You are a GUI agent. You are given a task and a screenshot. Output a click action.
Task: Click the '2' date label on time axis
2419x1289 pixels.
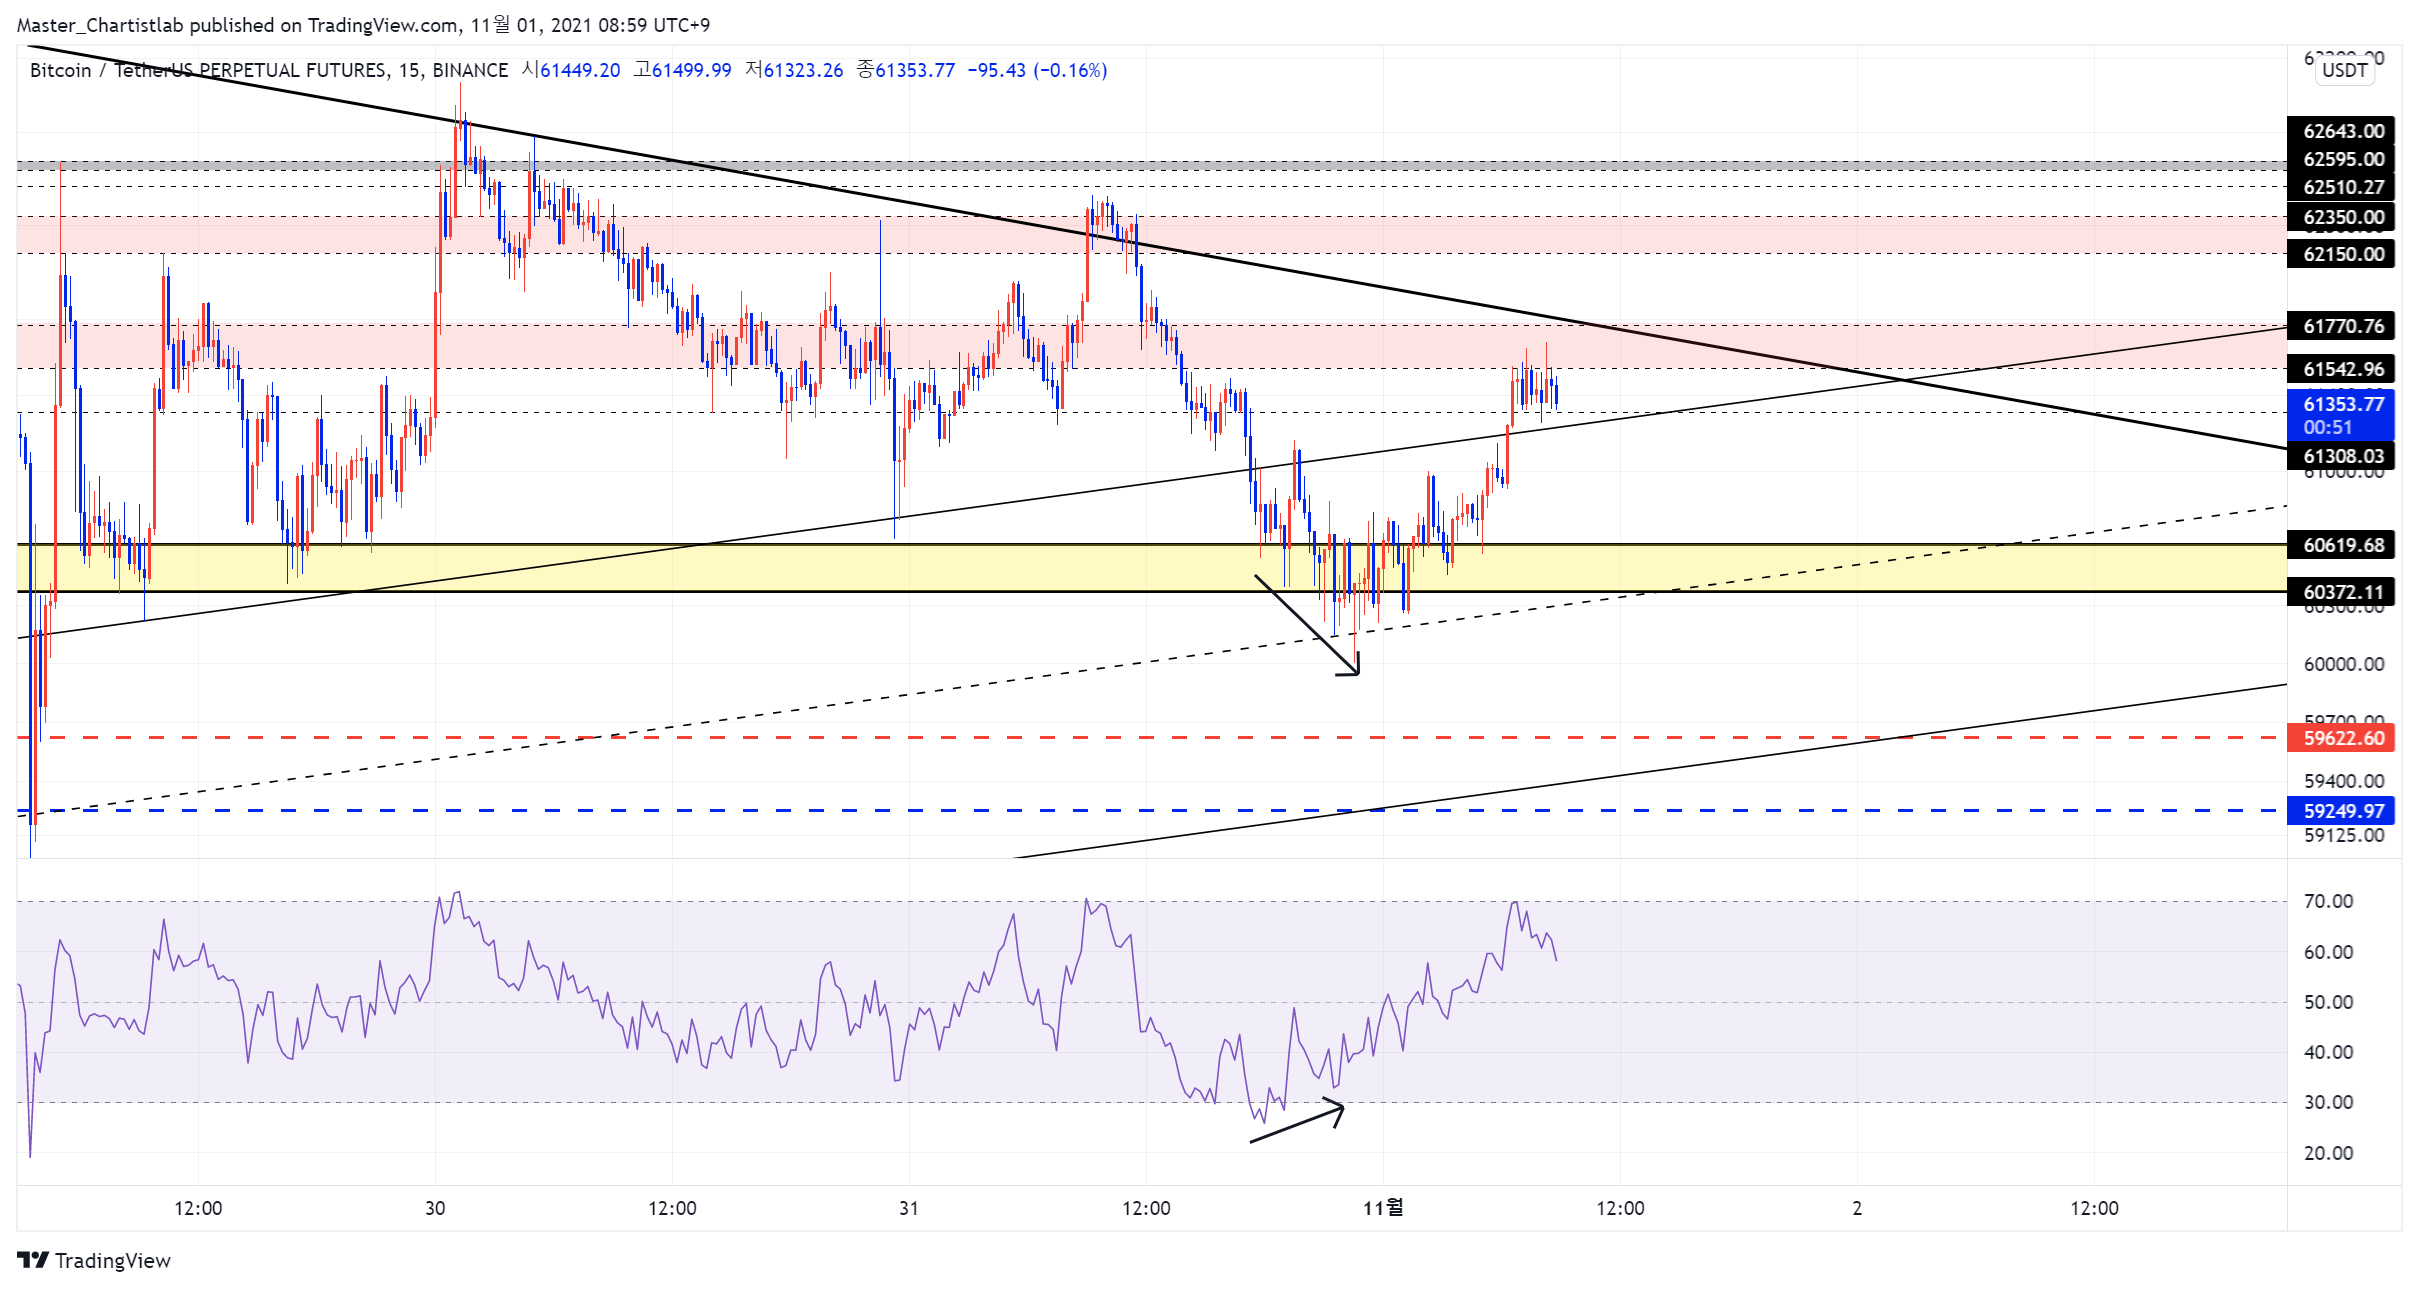coord(1857,1208)
